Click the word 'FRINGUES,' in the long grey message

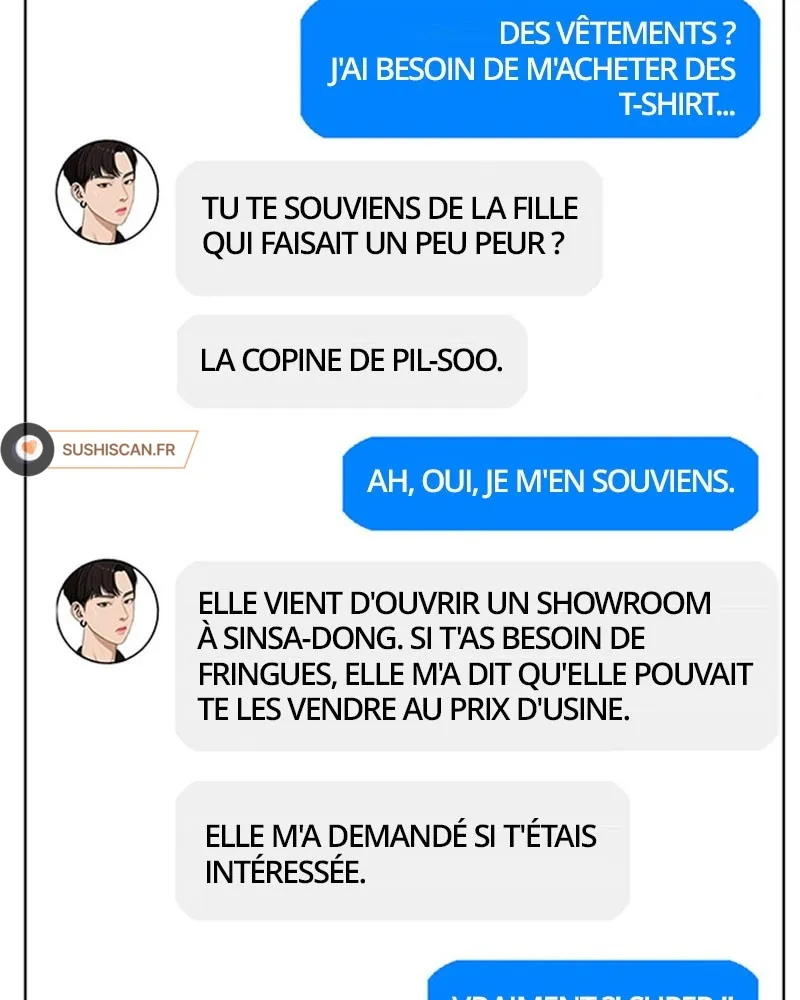pos(267,674)
